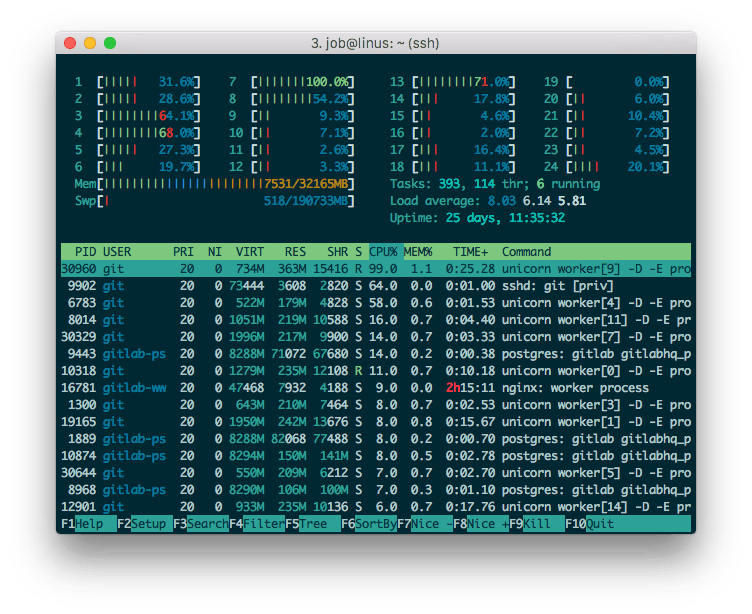Click the CPU 4 meter at 68.0%
The height and width of the screenshot is (614, 752).
(138, 133)
